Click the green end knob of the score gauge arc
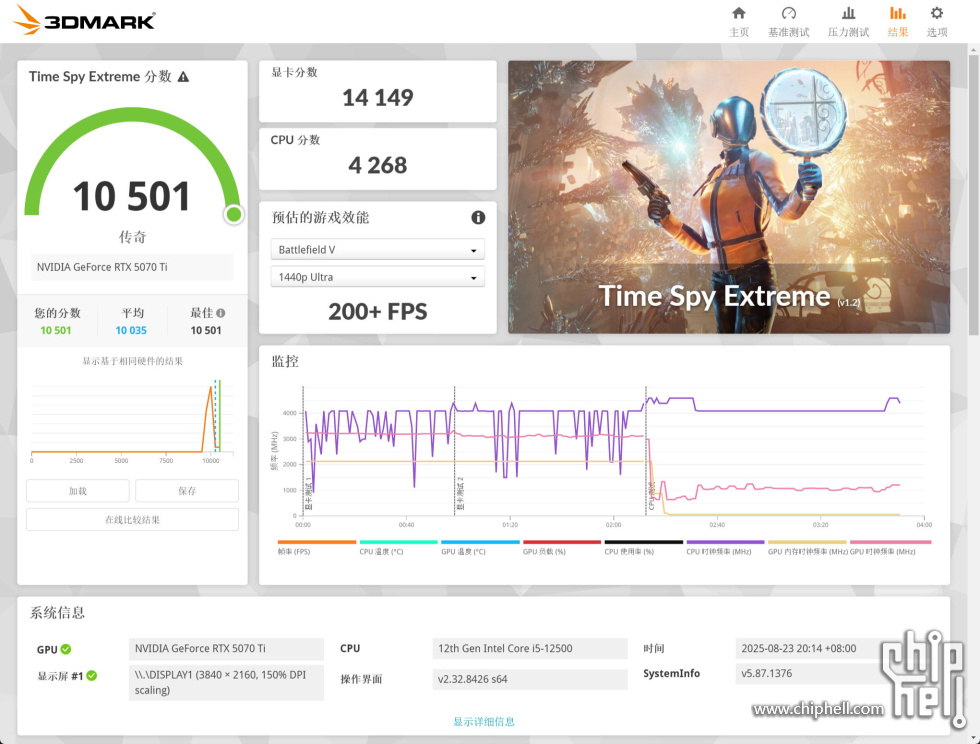Viewport: 980px width, 744px height. coord(234,214)
